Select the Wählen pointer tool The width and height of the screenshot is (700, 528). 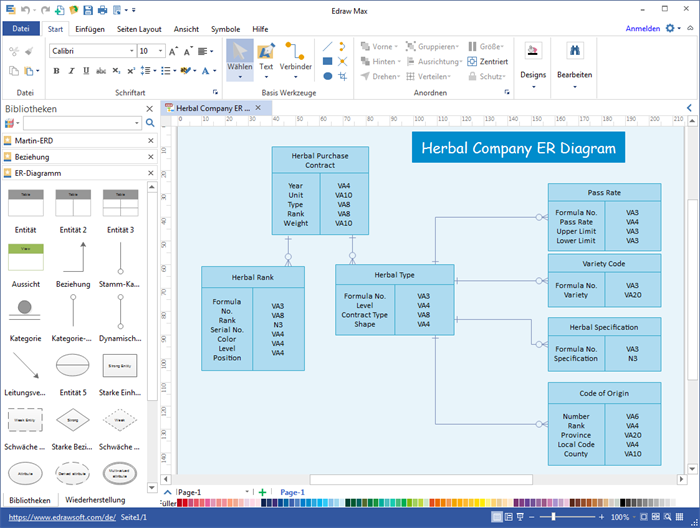(x=239, y=58)
